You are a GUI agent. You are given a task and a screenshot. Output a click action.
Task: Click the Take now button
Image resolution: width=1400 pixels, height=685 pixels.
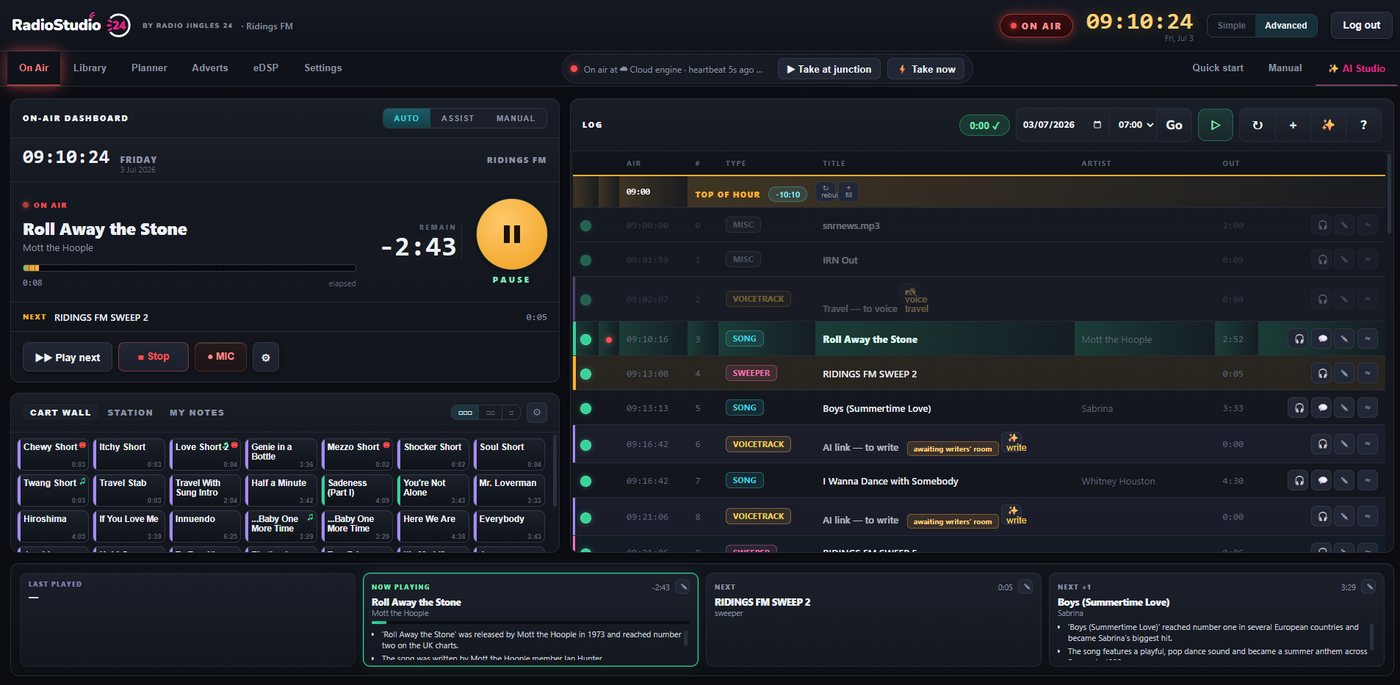(926, 69)
